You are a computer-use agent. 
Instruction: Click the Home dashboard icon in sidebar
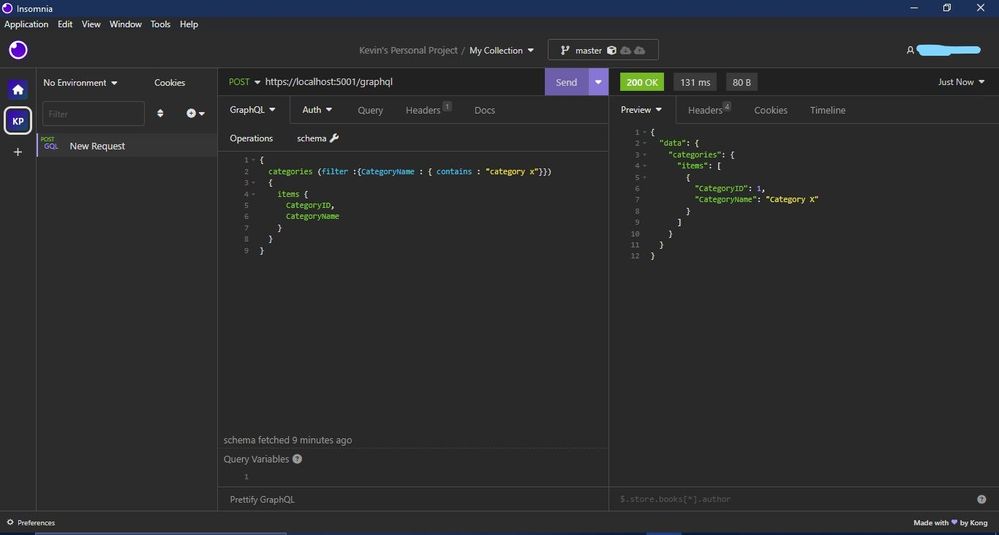[18, 89]
